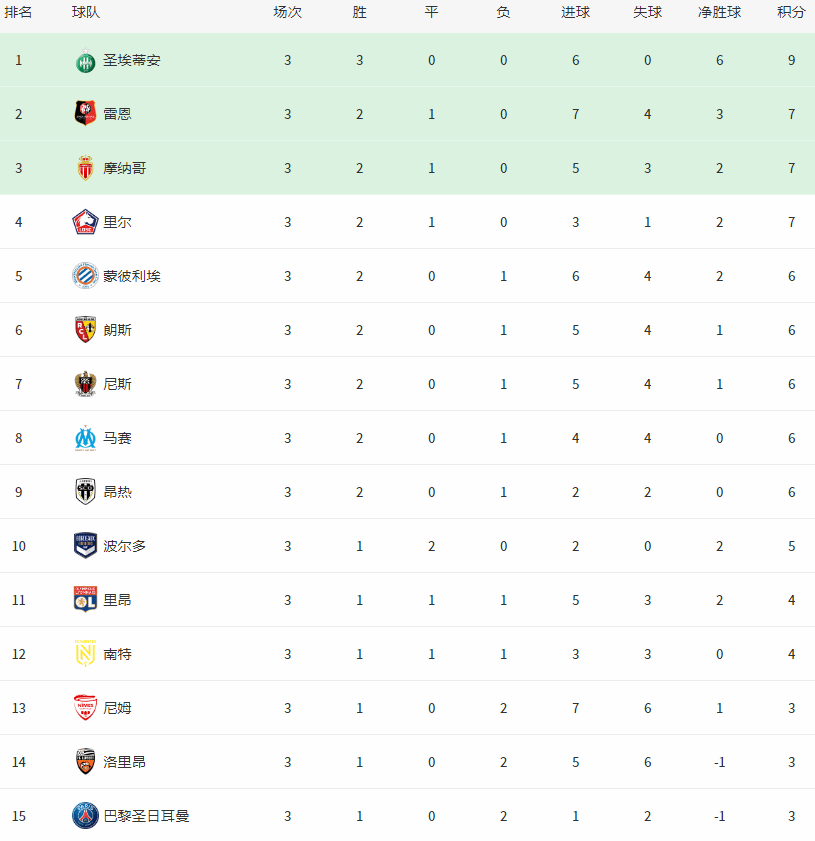This screenshot has width=815, height=841.
Task: Select the 尼姆 team name
Action: [x=117, y=708]
